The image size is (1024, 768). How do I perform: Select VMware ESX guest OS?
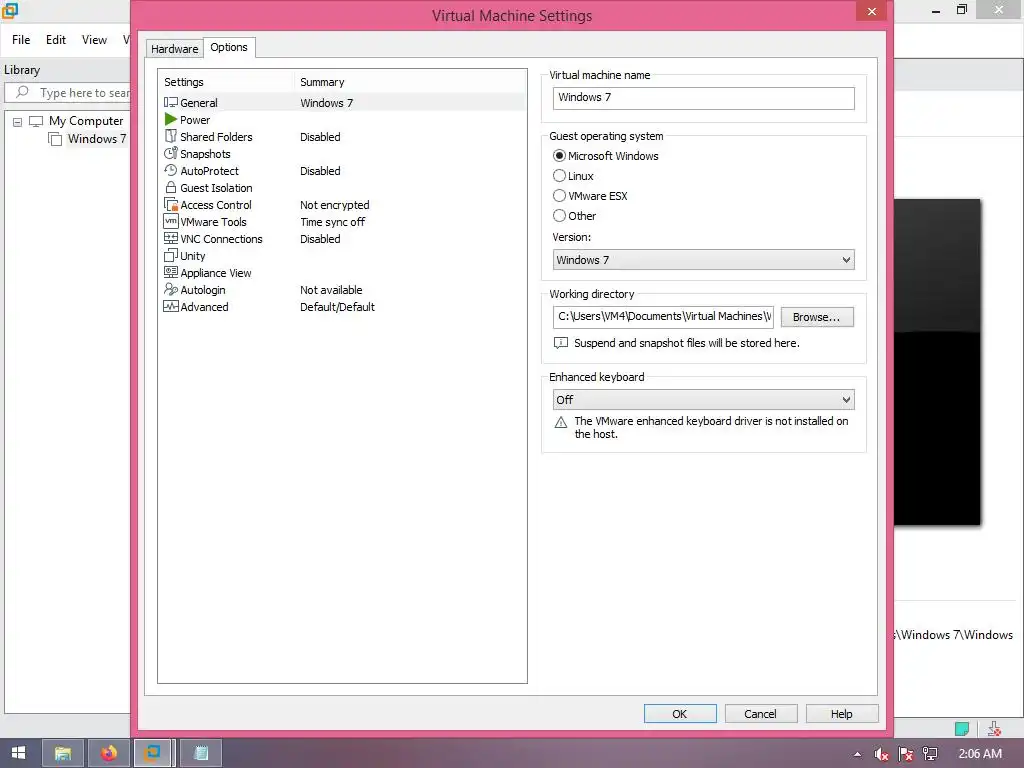tap(559, 196)
